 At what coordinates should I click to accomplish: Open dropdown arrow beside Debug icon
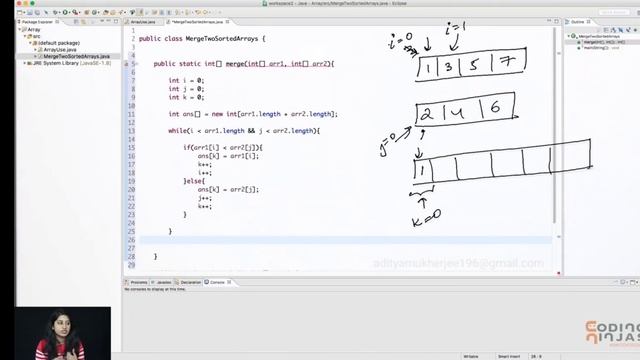click(59, 13)
